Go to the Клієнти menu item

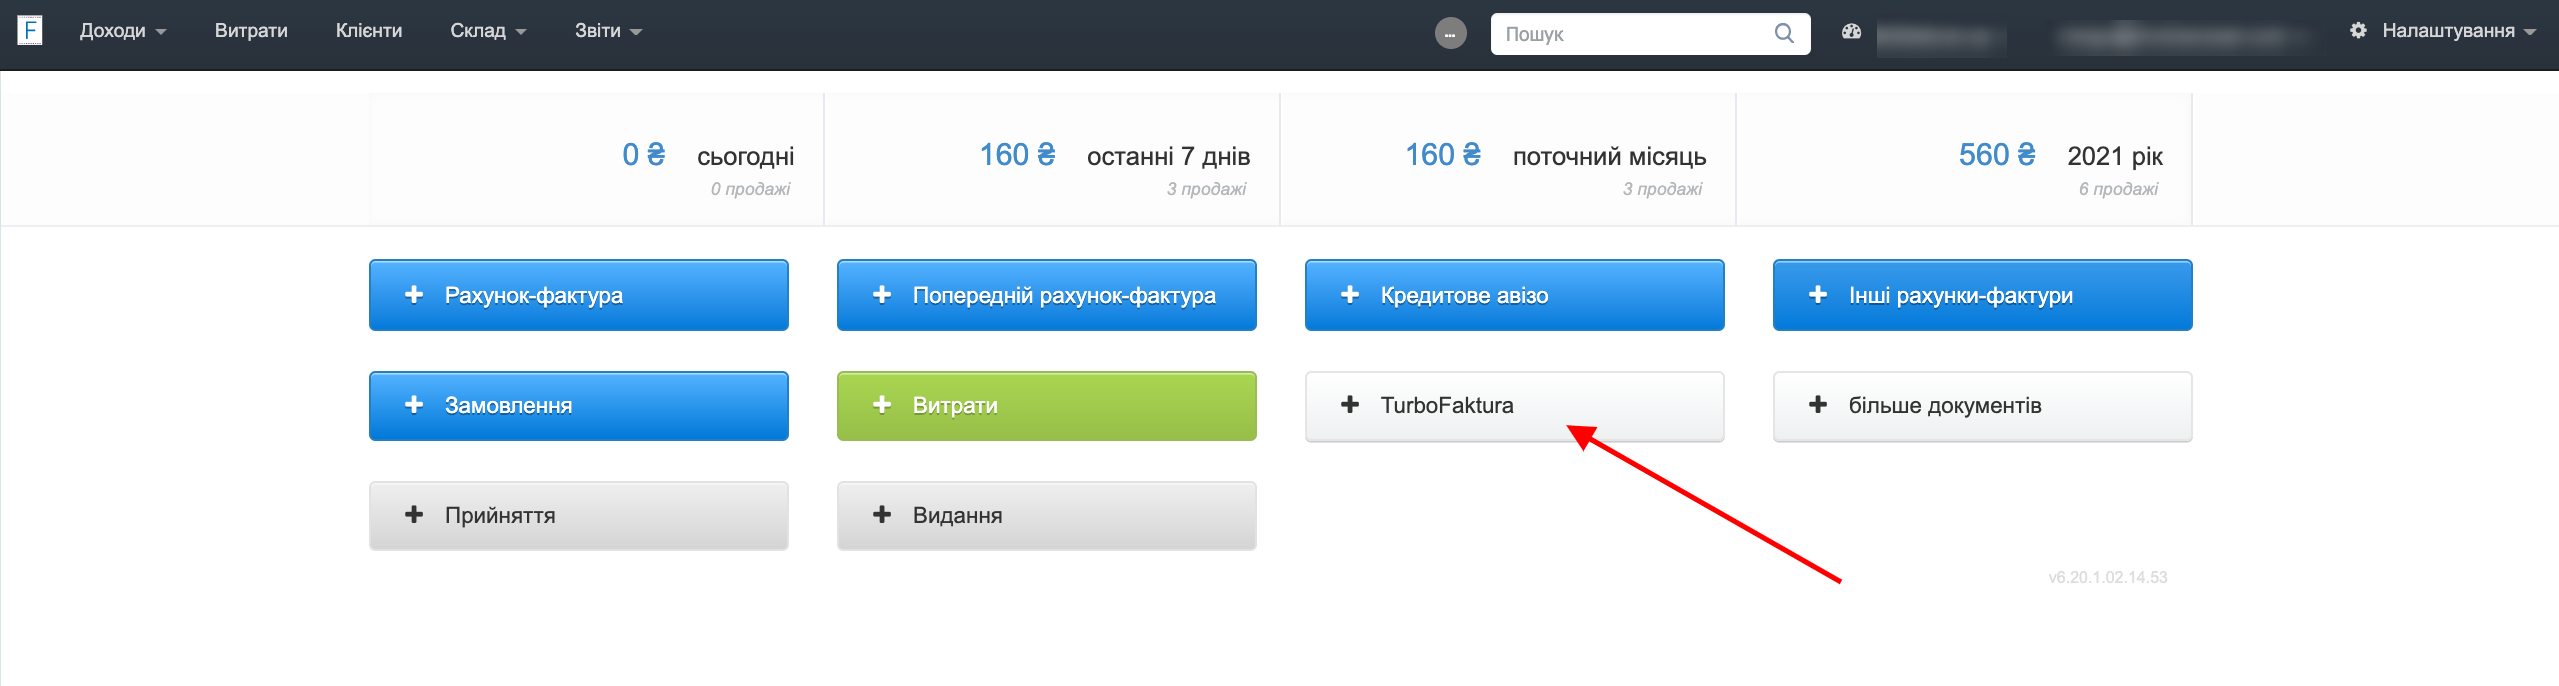pos(369,31)
